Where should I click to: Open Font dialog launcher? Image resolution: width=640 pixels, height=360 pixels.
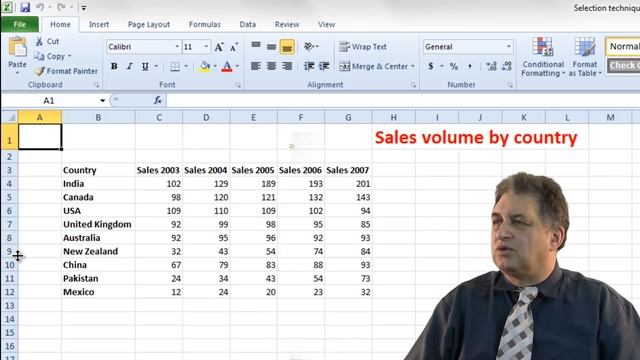pos(238,85)
